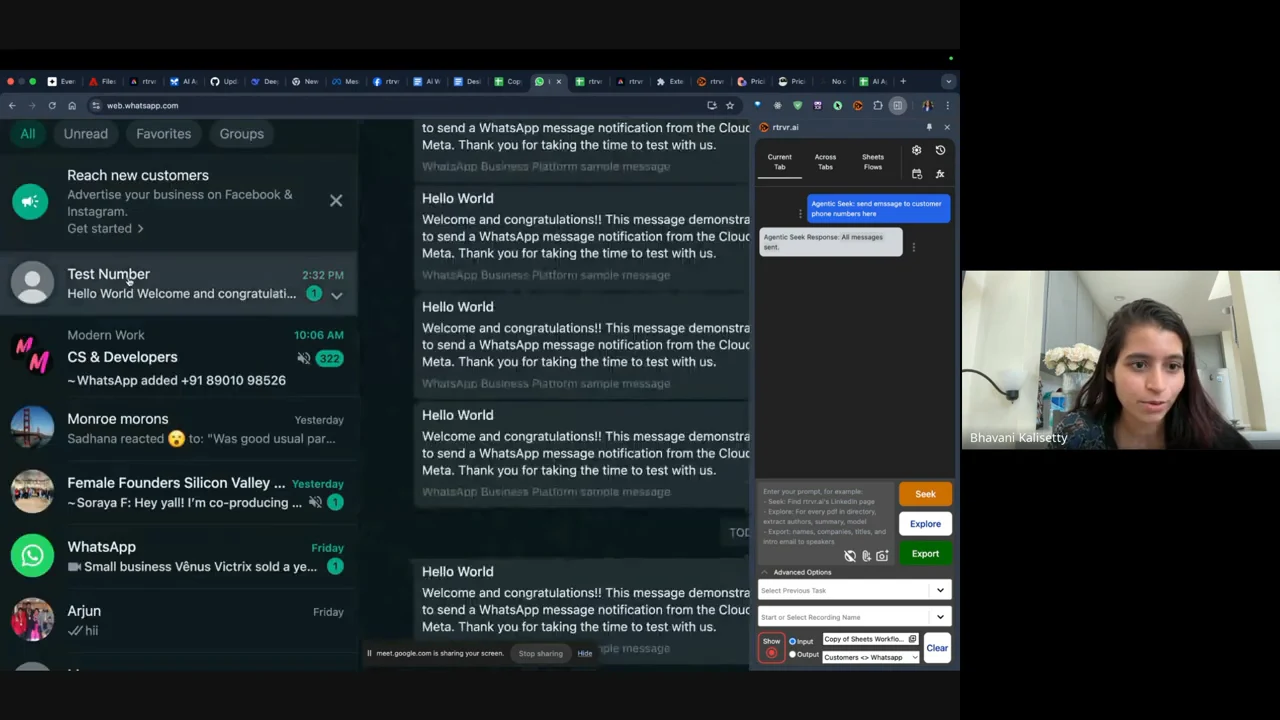The image size is (1280, 720).
Task: Click the screenshot camera icon in prompt box
Action: point(882,556)
